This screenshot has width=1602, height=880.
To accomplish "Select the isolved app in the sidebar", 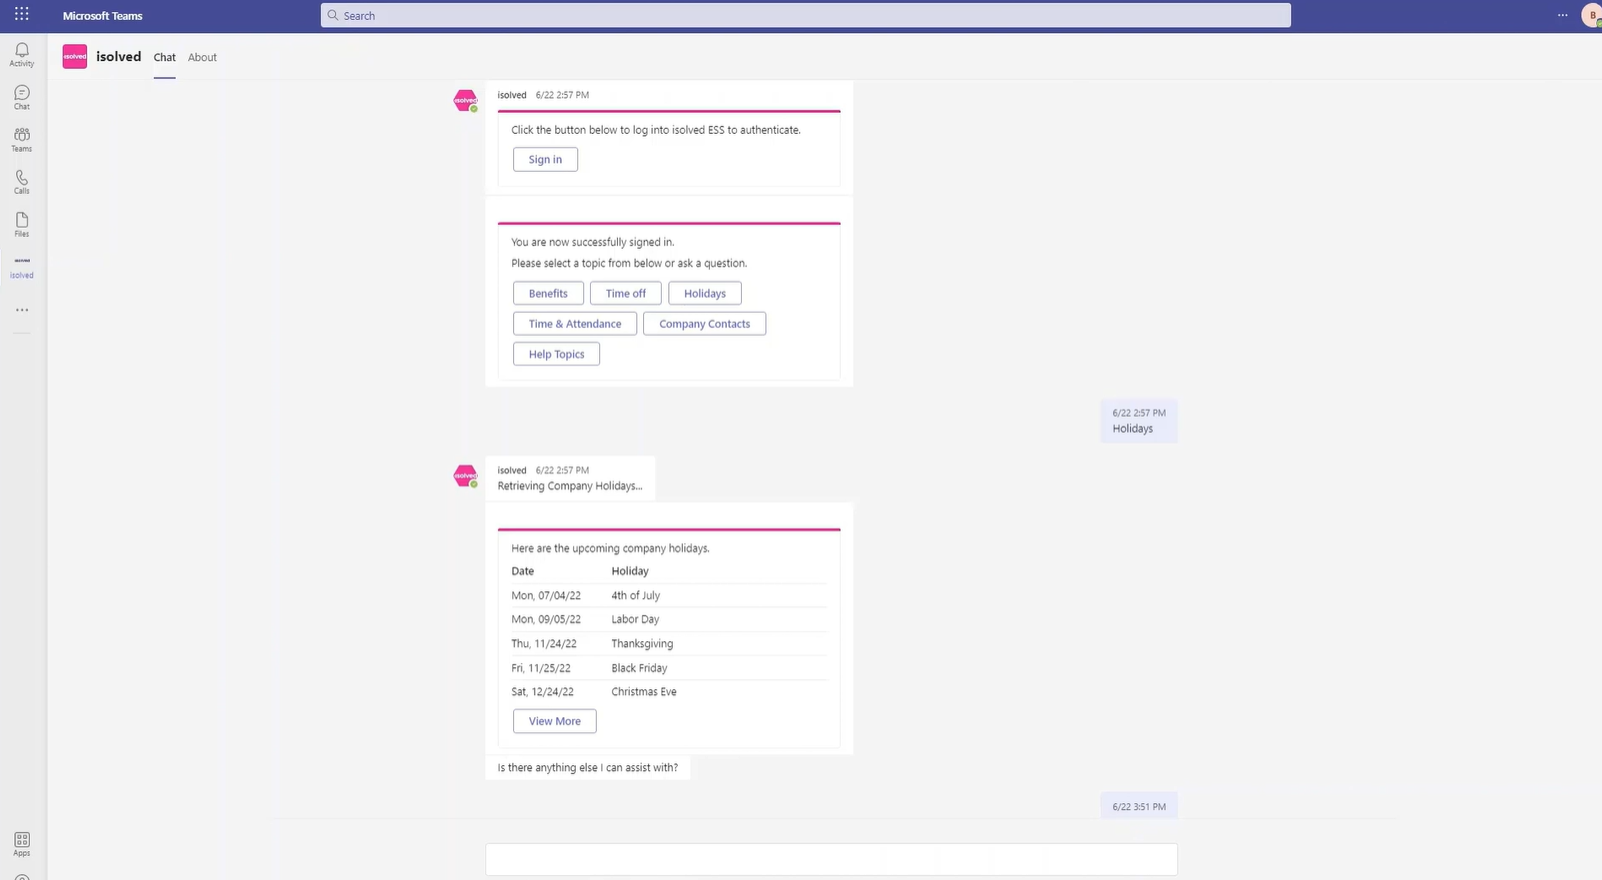I will [x=21, y=267].
